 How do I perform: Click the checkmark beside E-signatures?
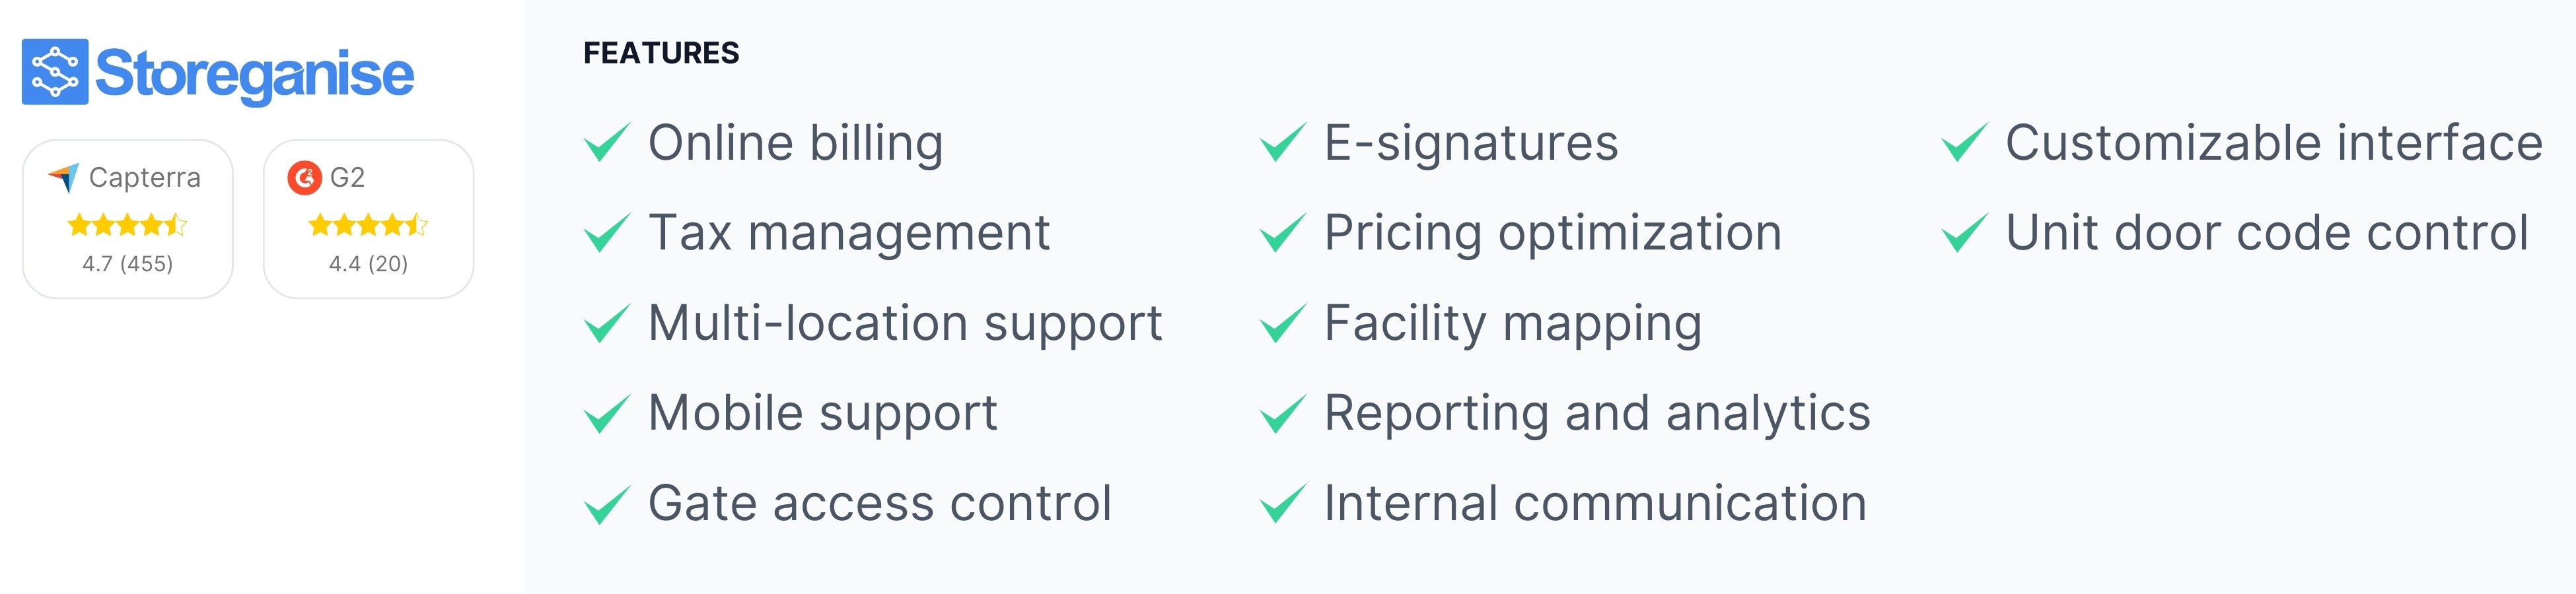tap(1283, 142)
